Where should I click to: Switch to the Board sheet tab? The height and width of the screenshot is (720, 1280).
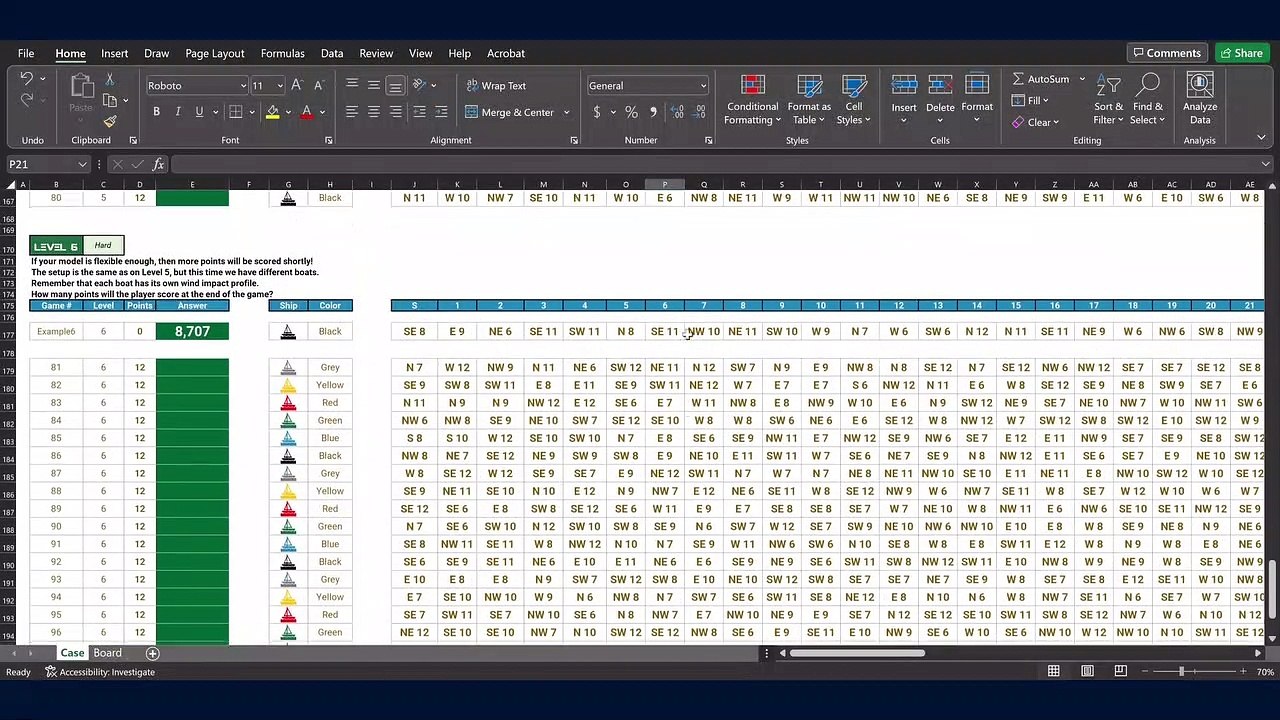coord(107,653)
